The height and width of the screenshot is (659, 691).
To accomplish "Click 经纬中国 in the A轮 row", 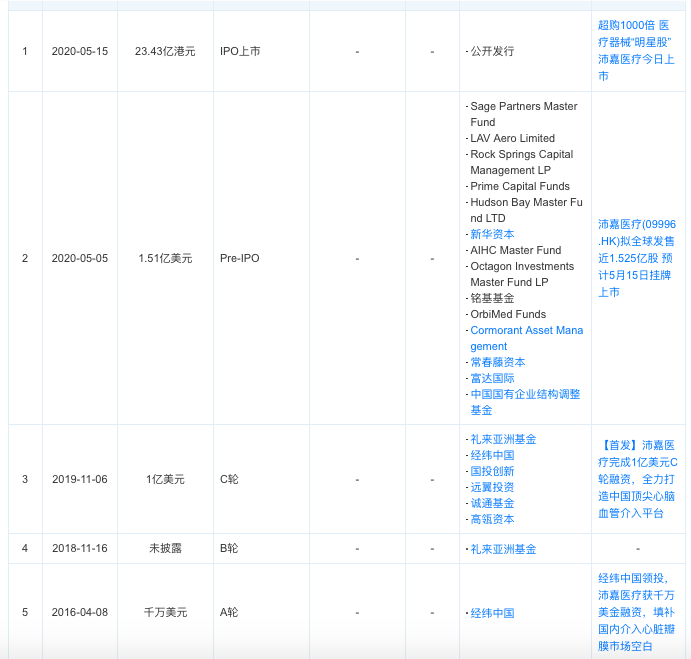I will click(492, 613).
